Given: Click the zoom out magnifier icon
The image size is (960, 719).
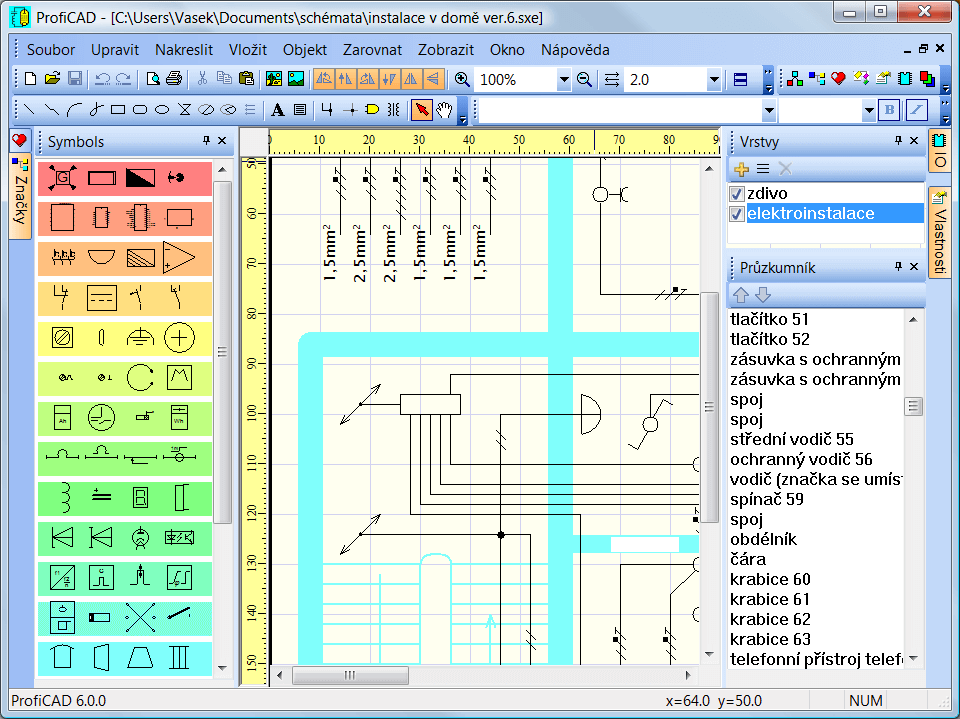Looking at the screenshot, I should [x=585, y=80].
